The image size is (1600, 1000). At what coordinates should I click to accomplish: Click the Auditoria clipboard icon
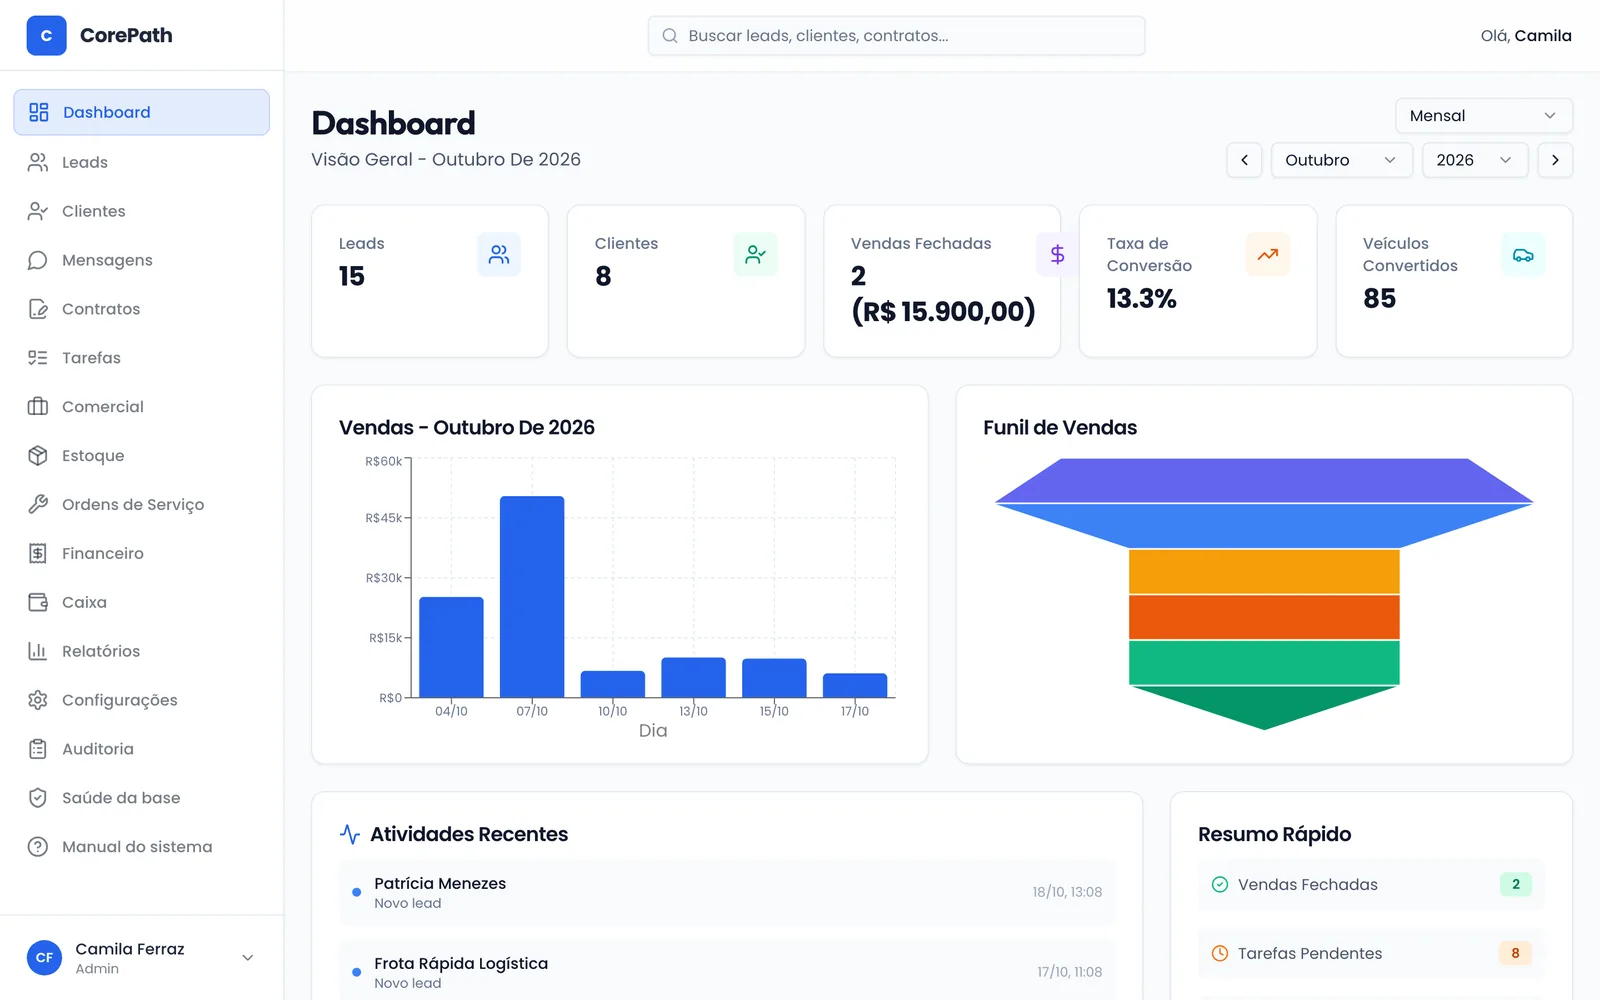[x=38, y=749]
